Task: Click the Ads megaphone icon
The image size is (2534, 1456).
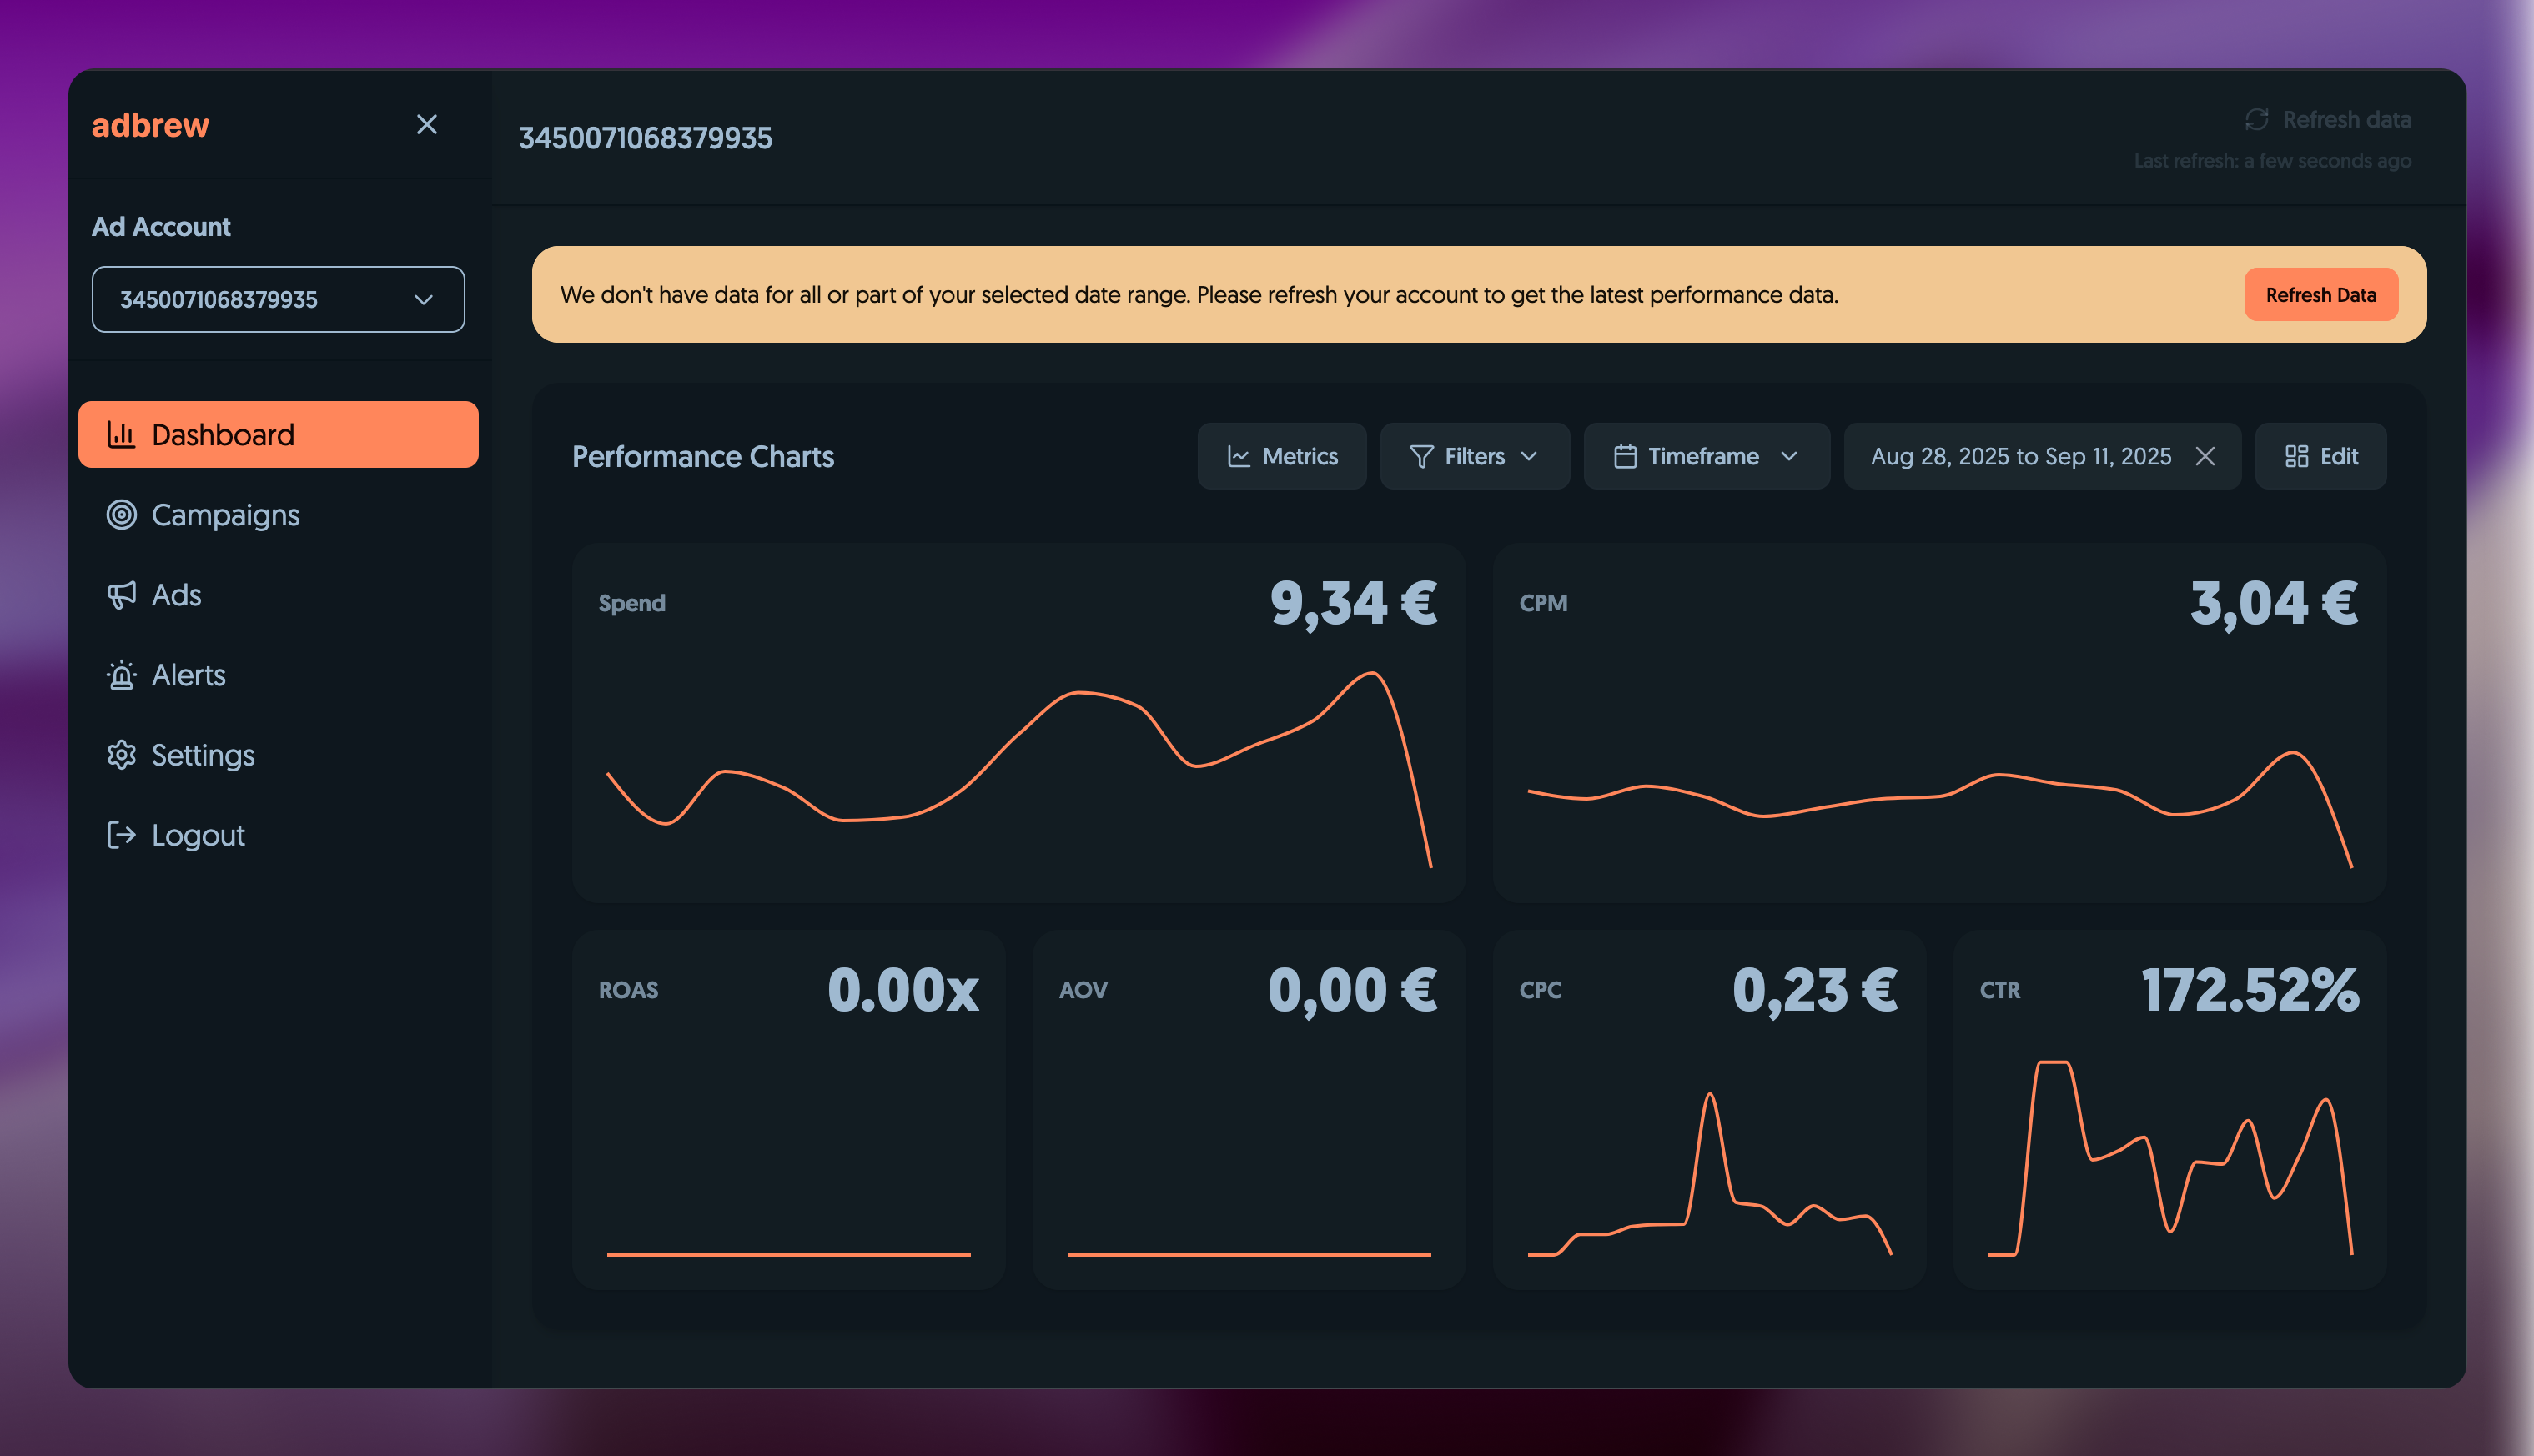Action: point(121,594)
